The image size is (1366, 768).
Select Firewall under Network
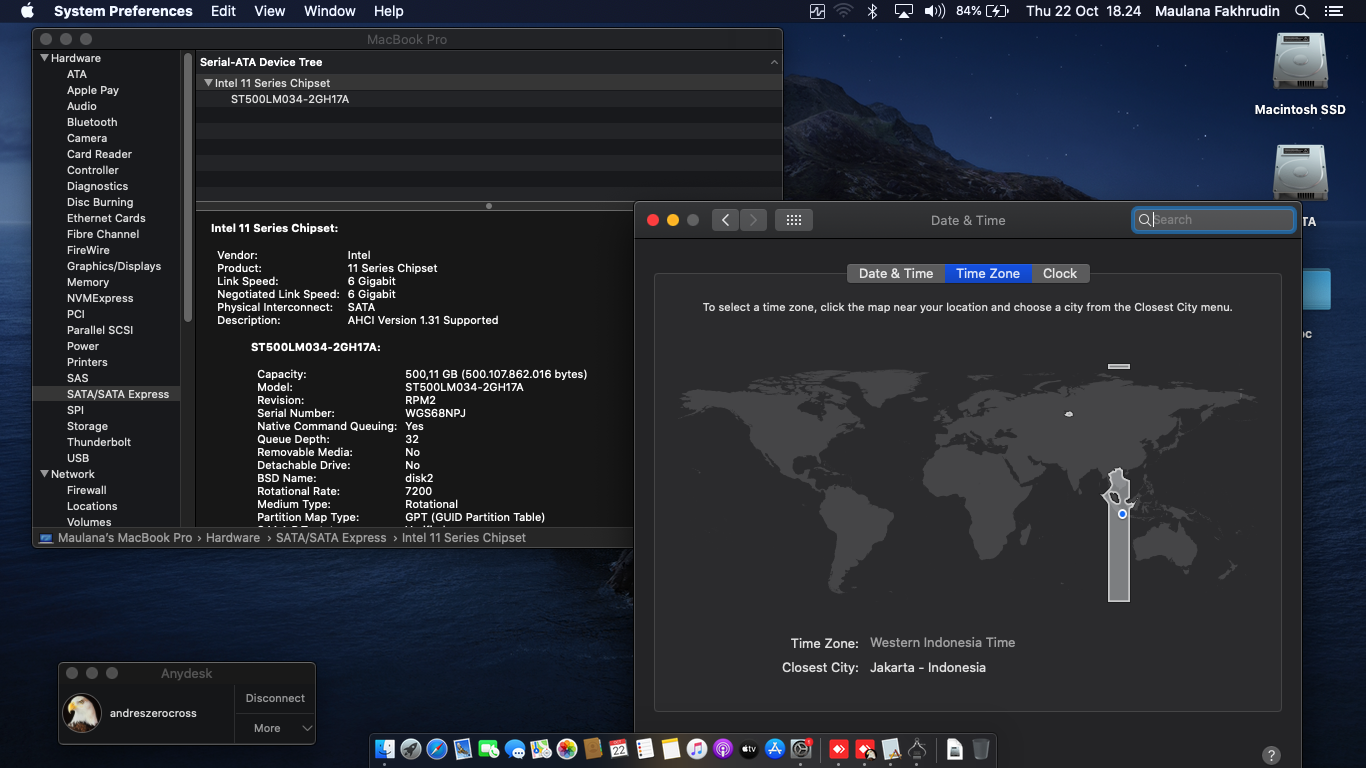[x=87, y=490]
